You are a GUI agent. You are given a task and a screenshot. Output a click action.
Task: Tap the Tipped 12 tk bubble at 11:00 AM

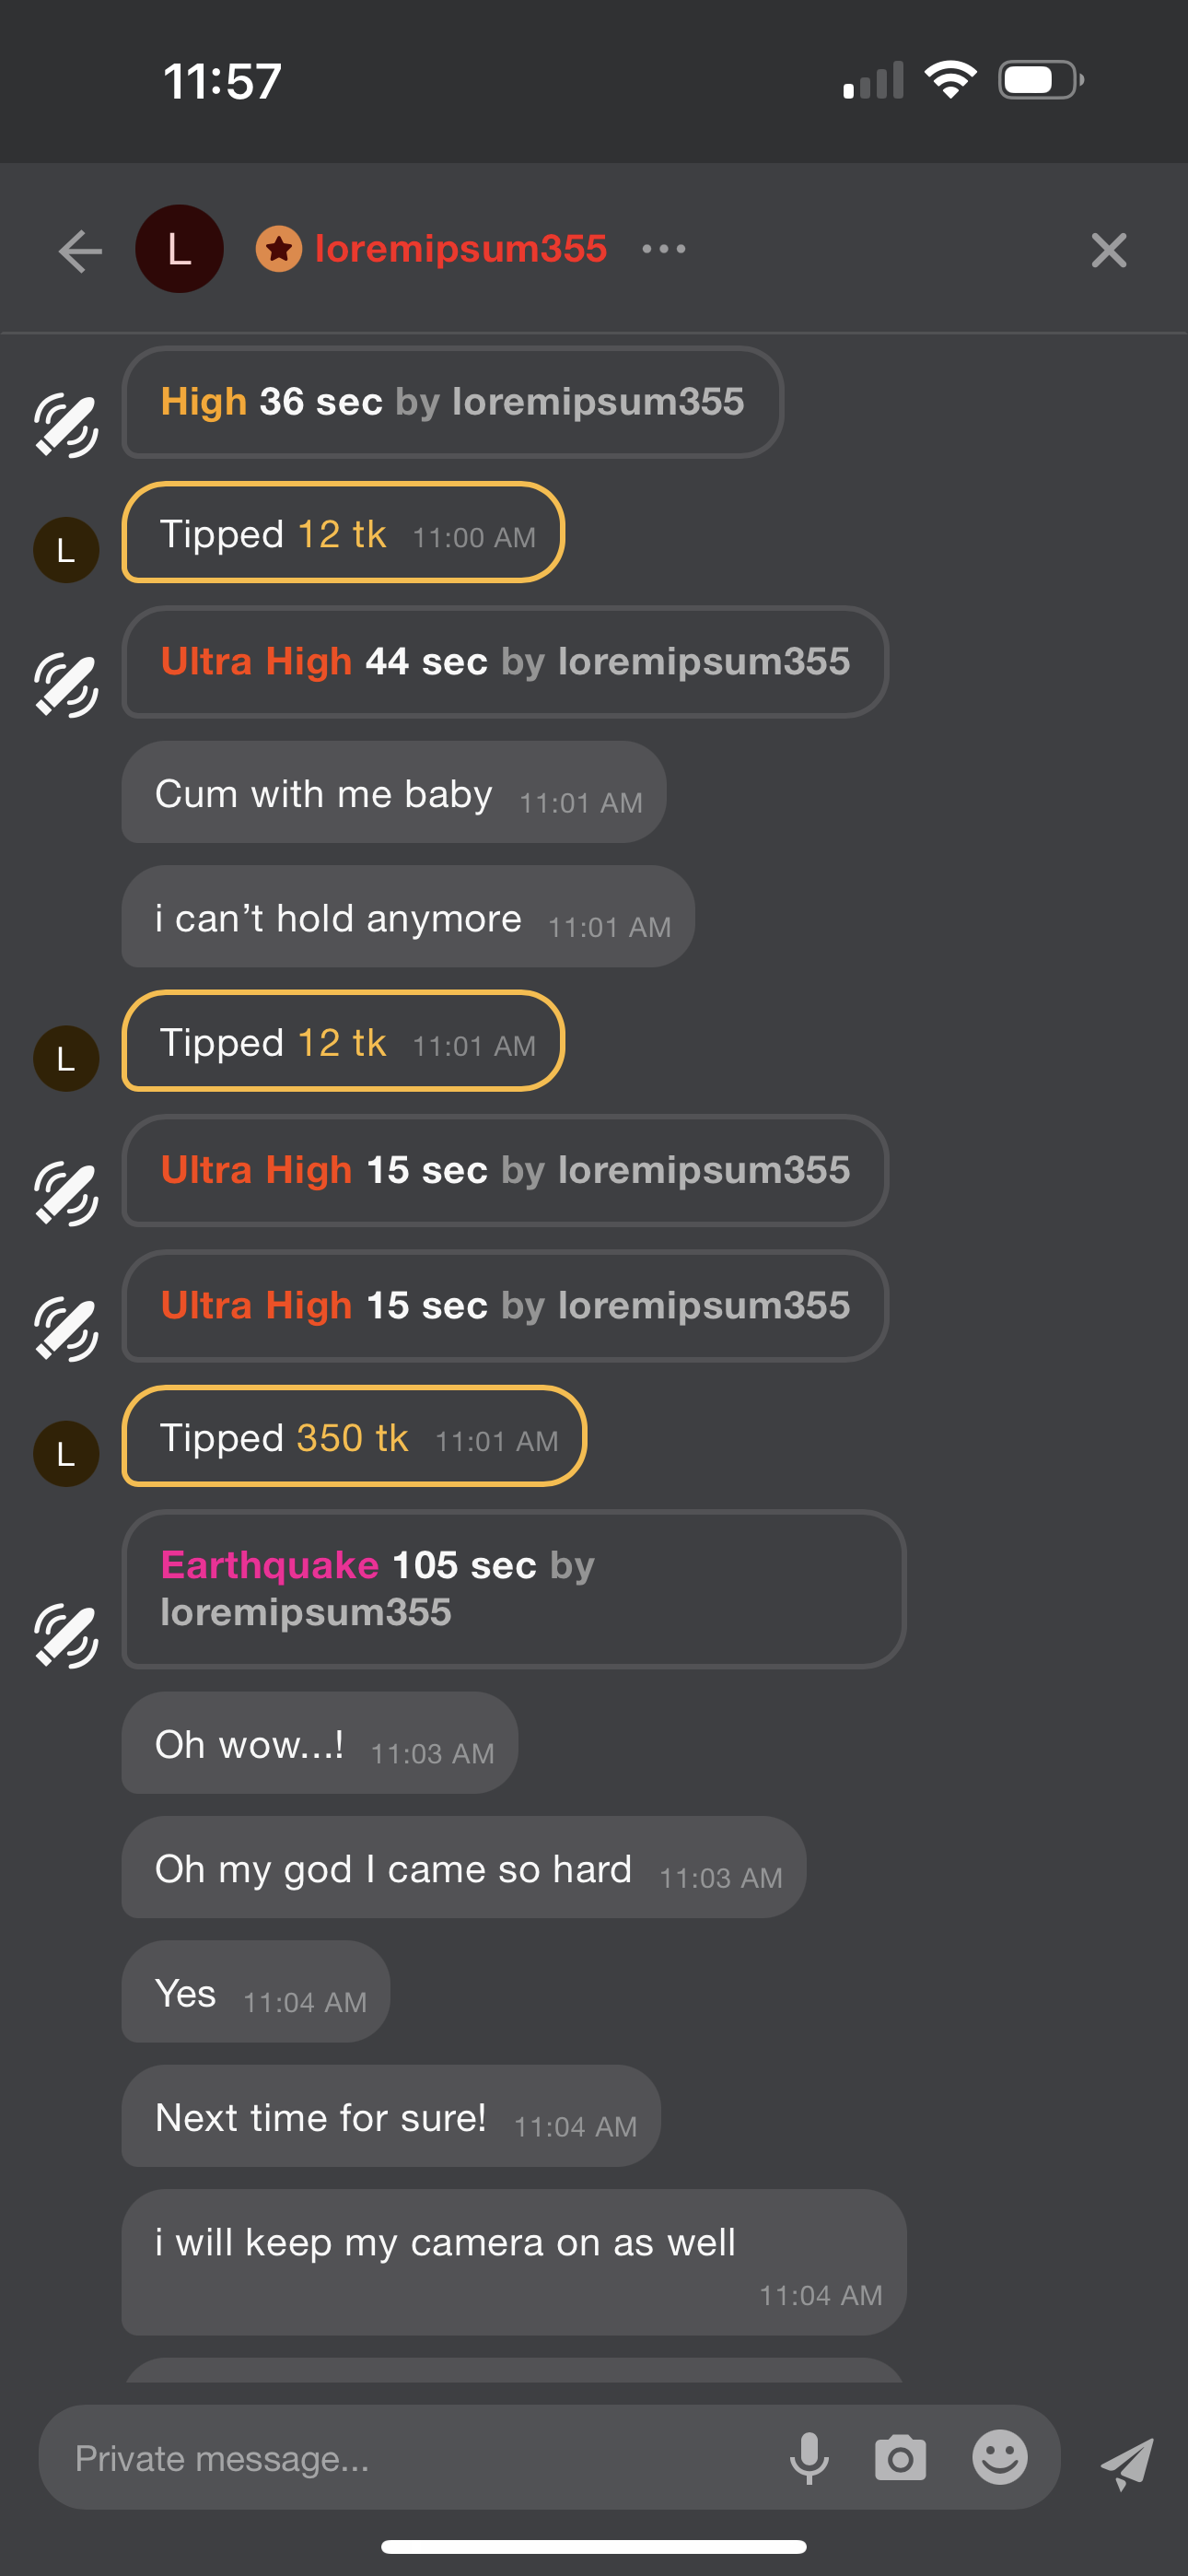[x=343, y=533]
